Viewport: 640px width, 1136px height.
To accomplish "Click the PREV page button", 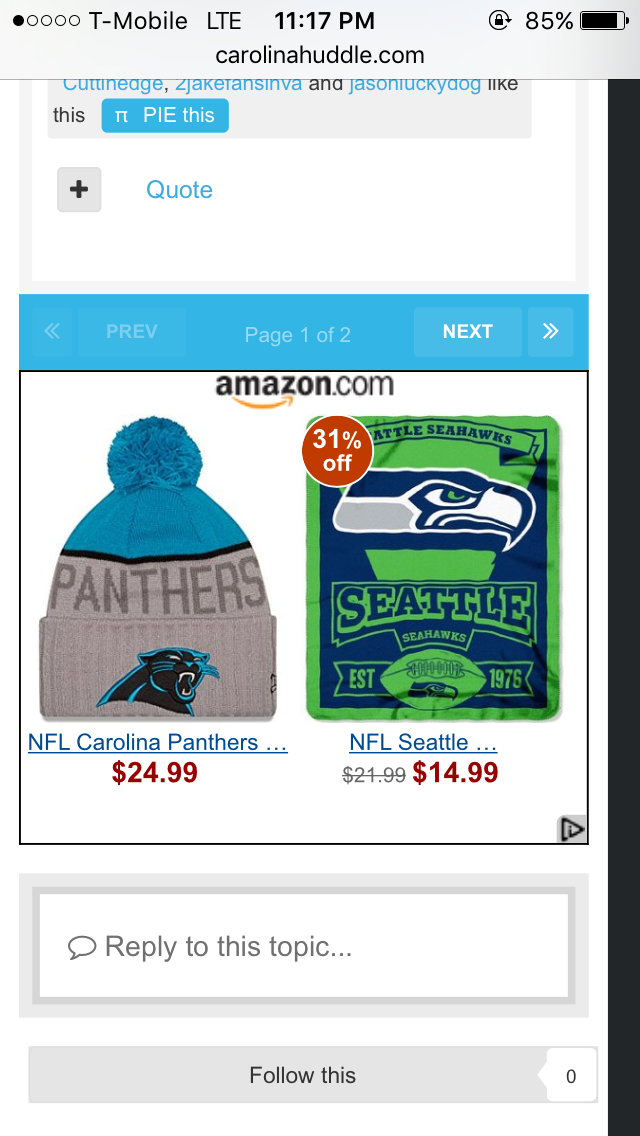I will [x=132, y=332].
